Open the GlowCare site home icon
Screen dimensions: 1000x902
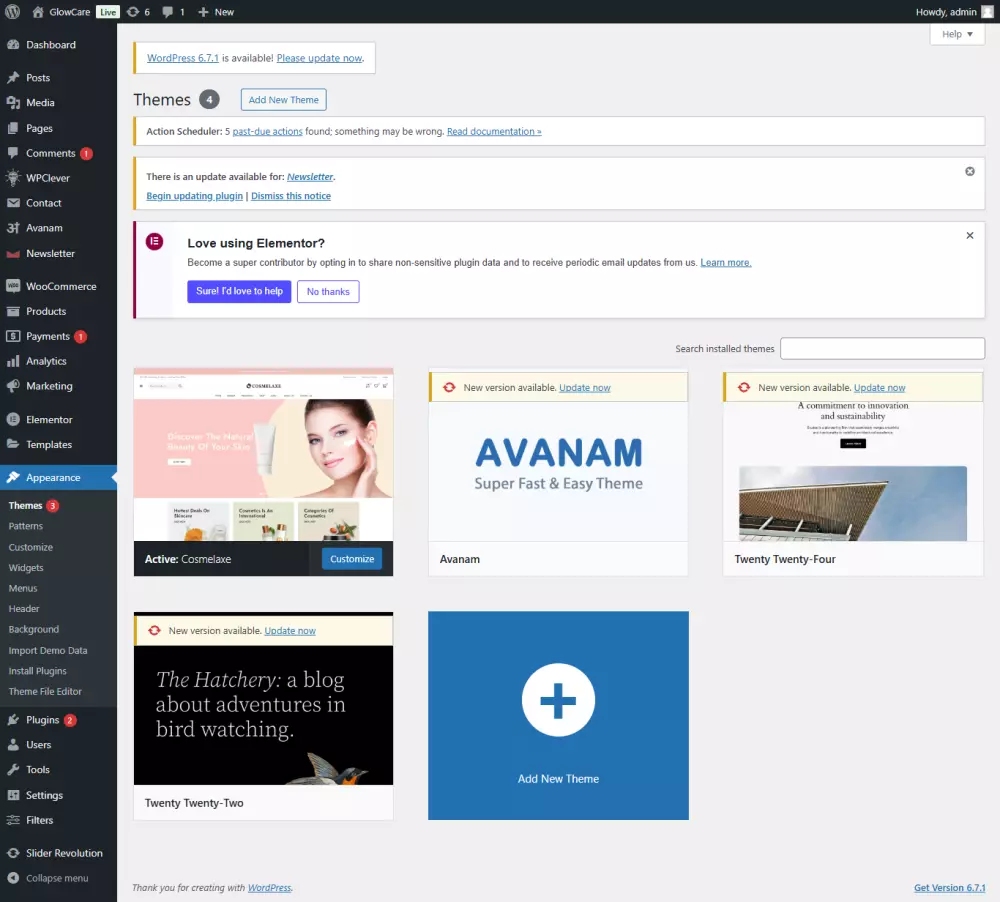click(x=38, y=11)
